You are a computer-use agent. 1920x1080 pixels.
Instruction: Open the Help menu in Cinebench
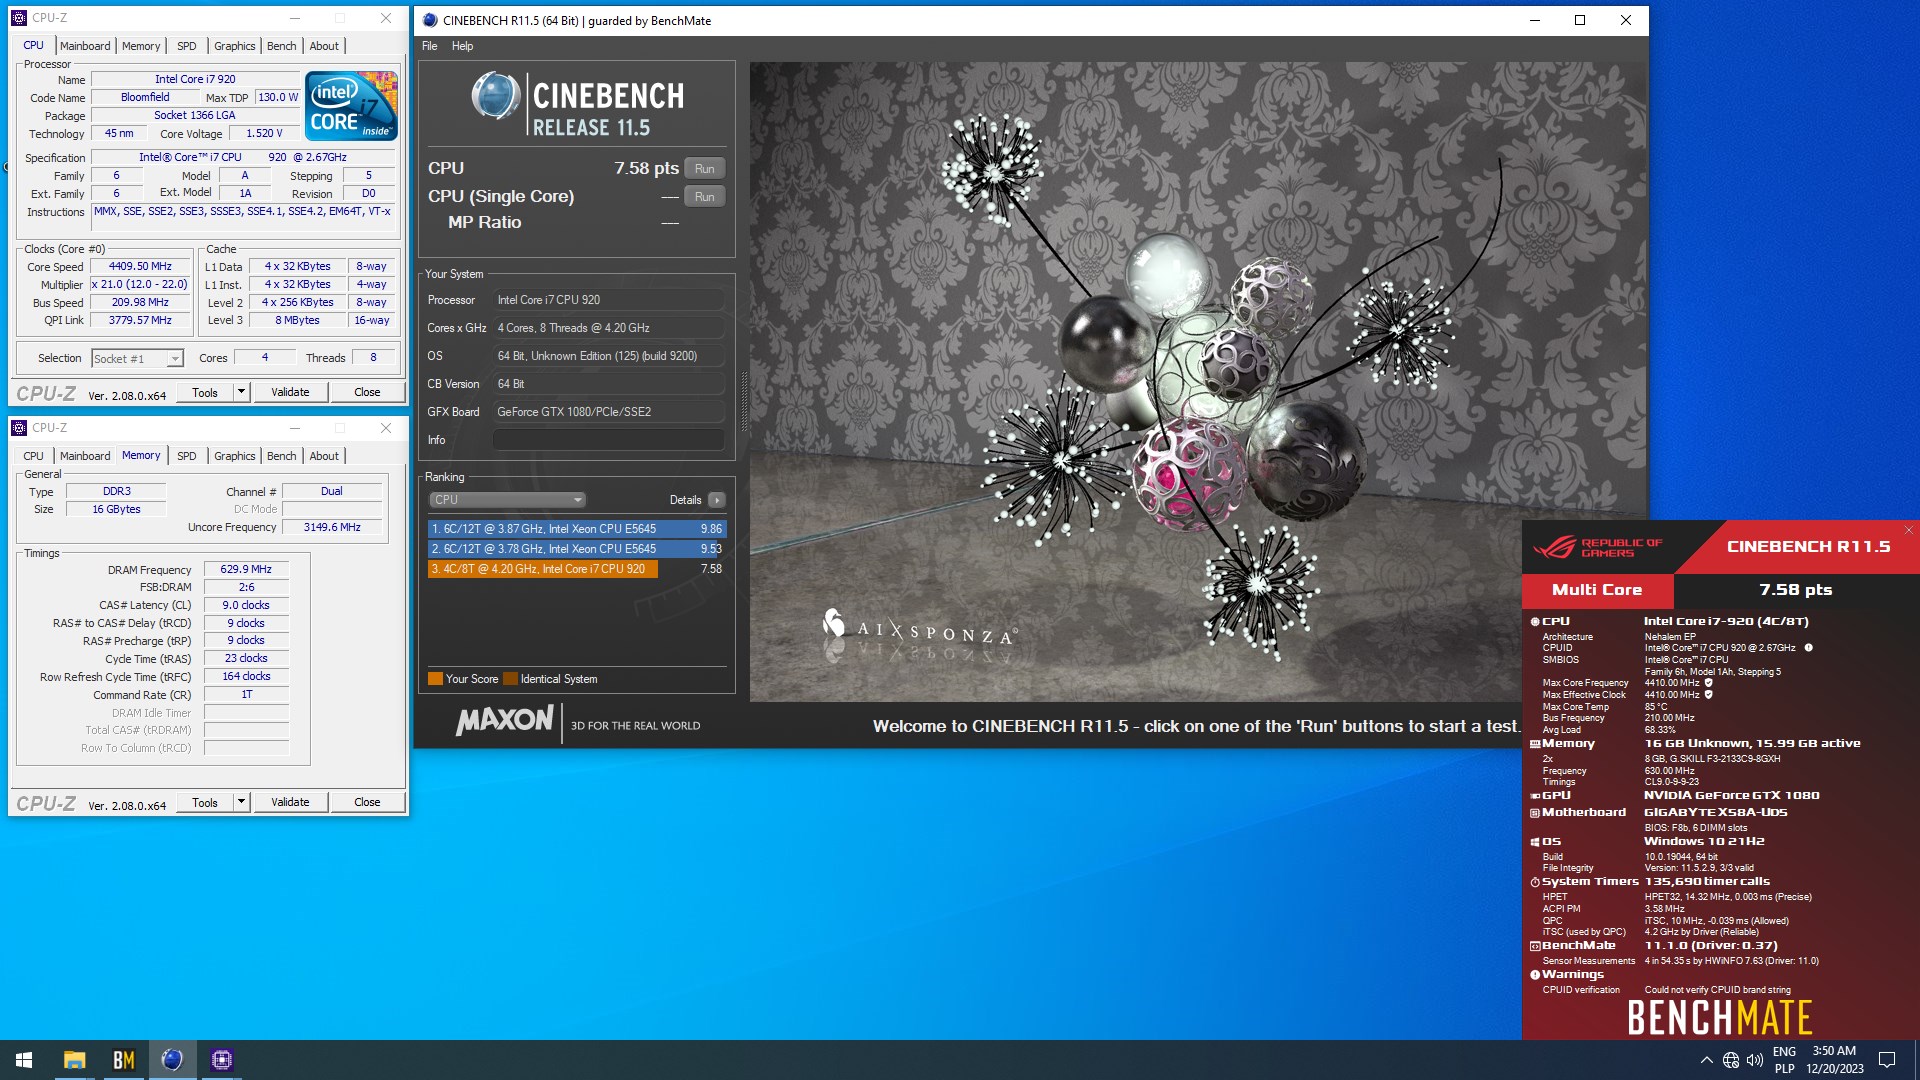462,46
